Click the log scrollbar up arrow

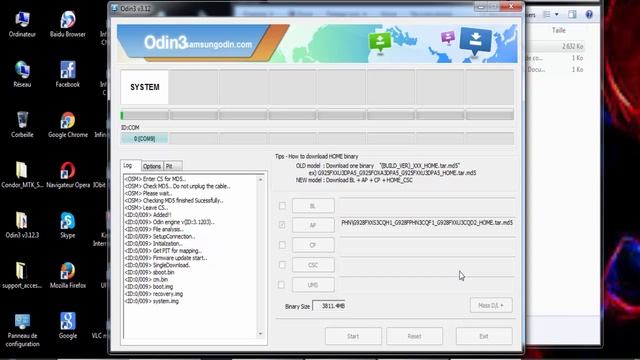[x=260, y=180]
